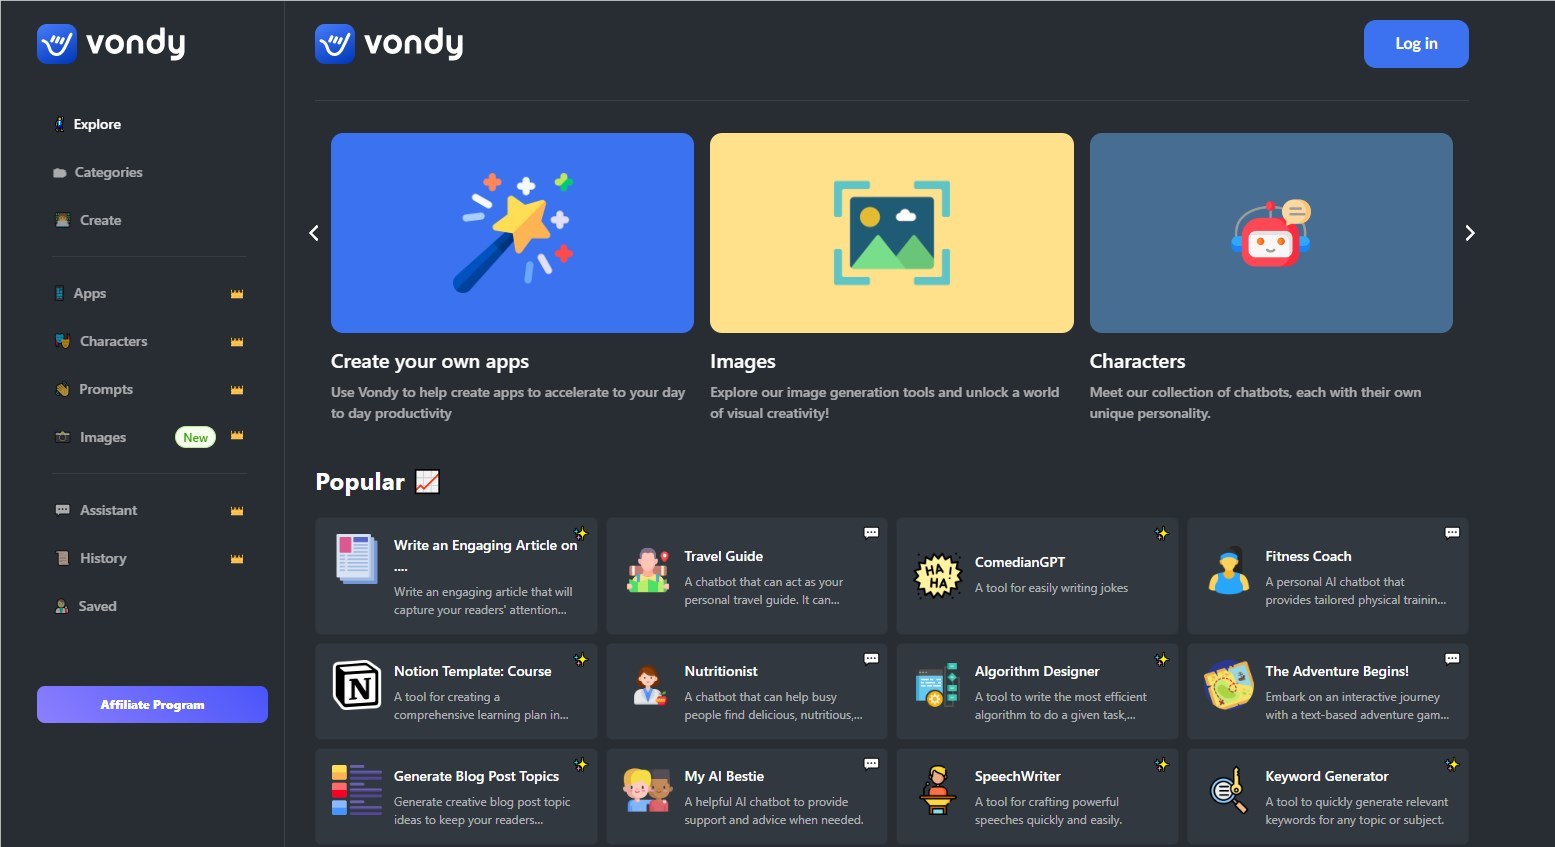Click the Notion Template Course icon
The image size is (1555, 847).
[357, 685]
